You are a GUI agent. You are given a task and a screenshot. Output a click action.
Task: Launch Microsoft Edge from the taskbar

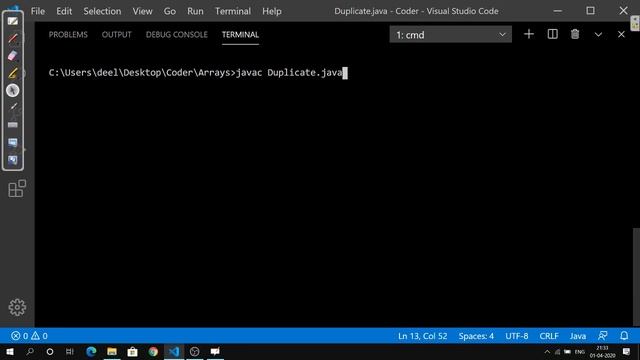[x=91, y=351]
